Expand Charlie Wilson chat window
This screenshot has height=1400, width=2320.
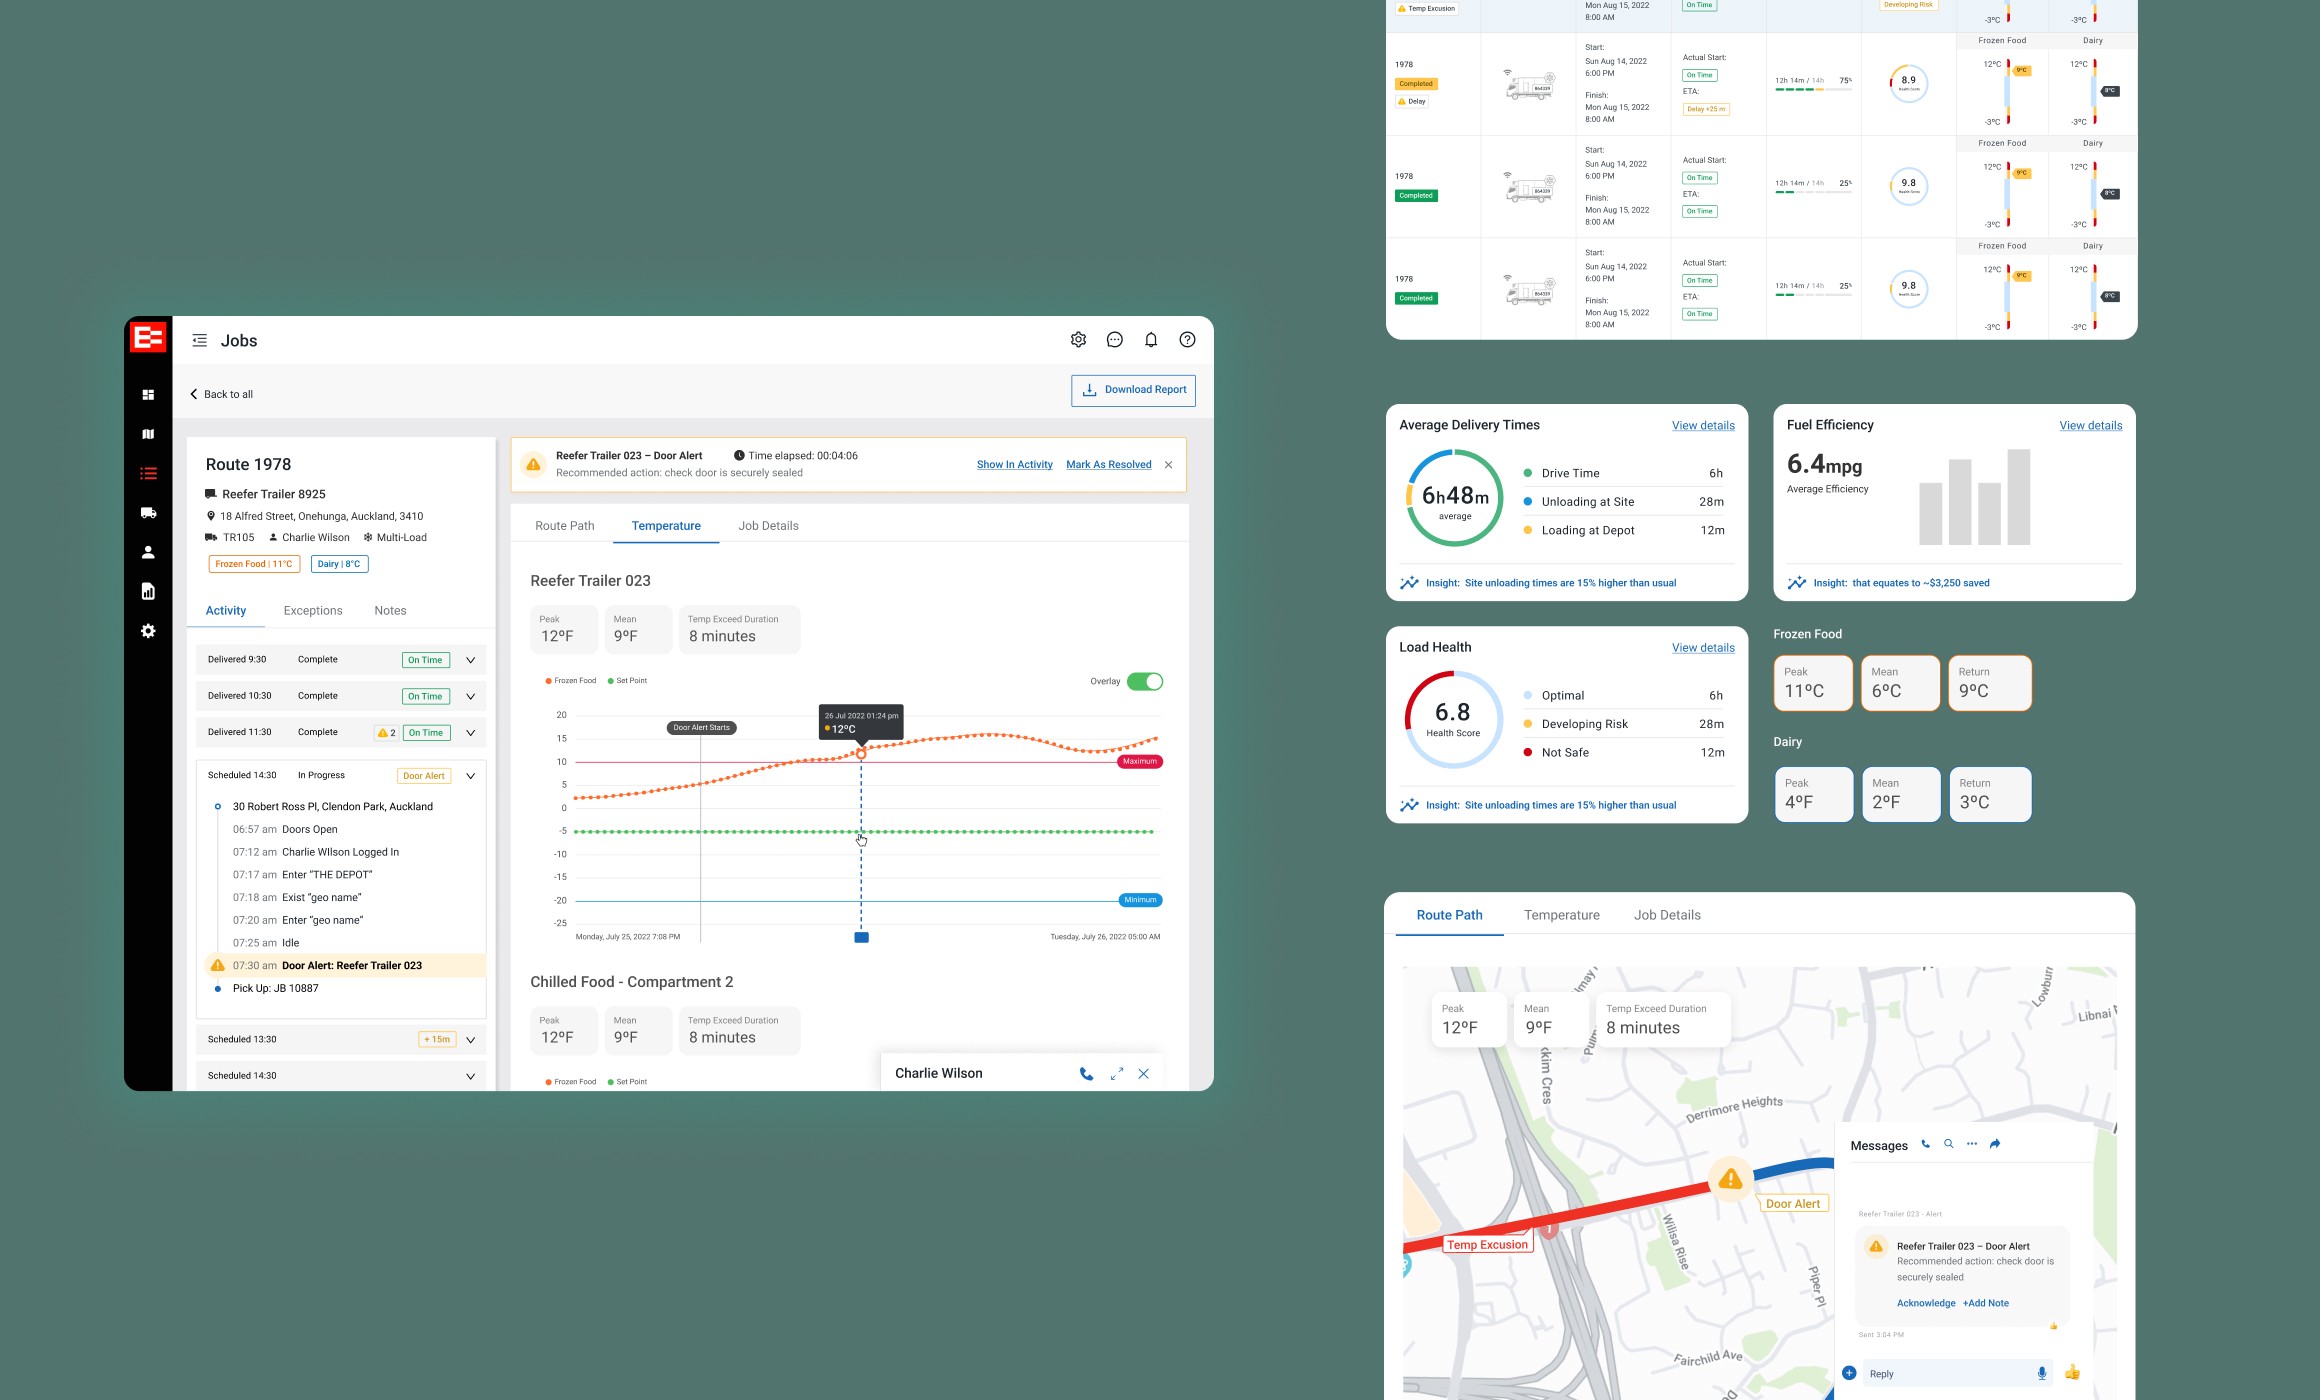(x=1116, y=1074)
